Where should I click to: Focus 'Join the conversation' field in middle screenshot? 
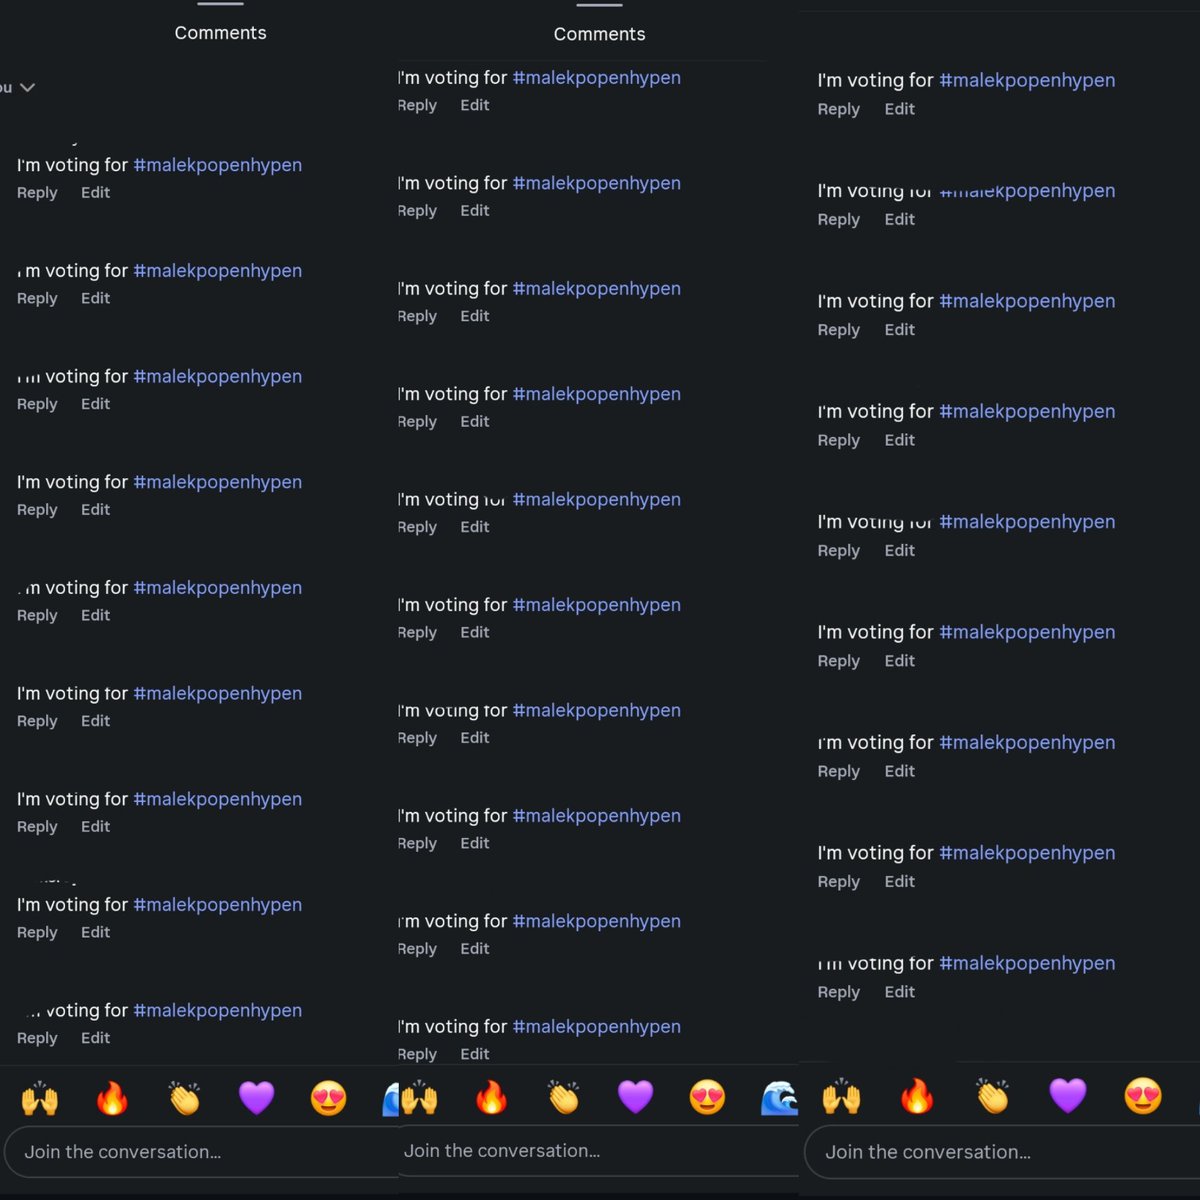tap(598, 1151)
